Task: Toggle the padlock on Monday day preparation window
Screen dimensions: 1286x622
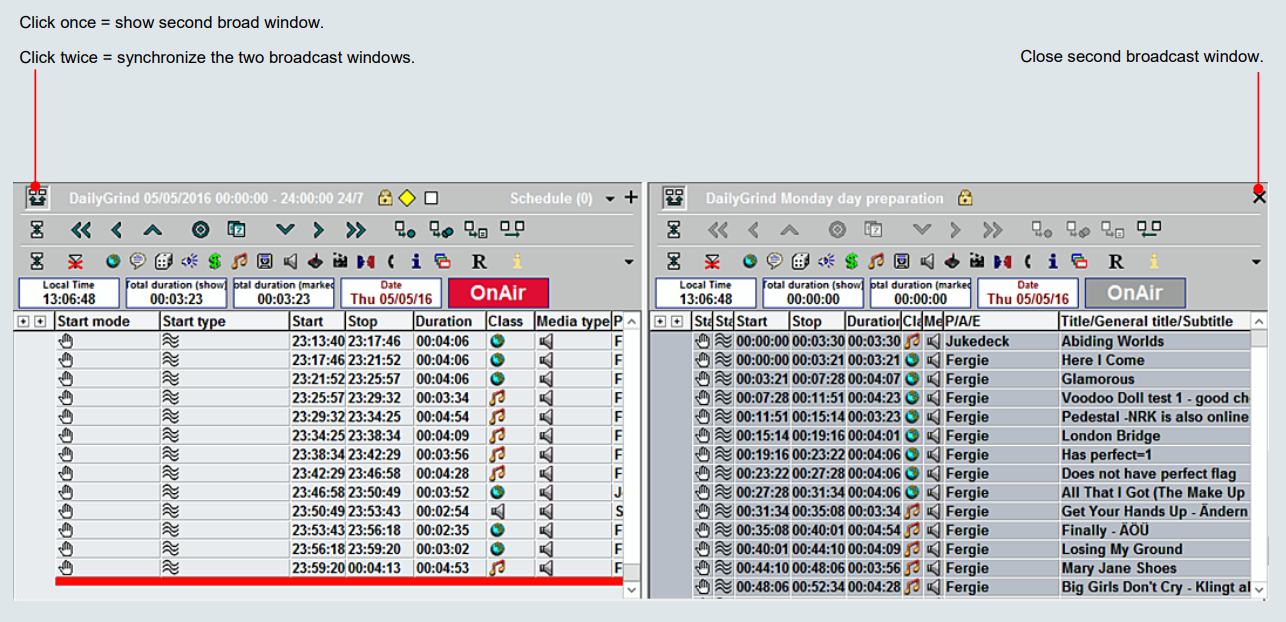Action: (964, 198)
